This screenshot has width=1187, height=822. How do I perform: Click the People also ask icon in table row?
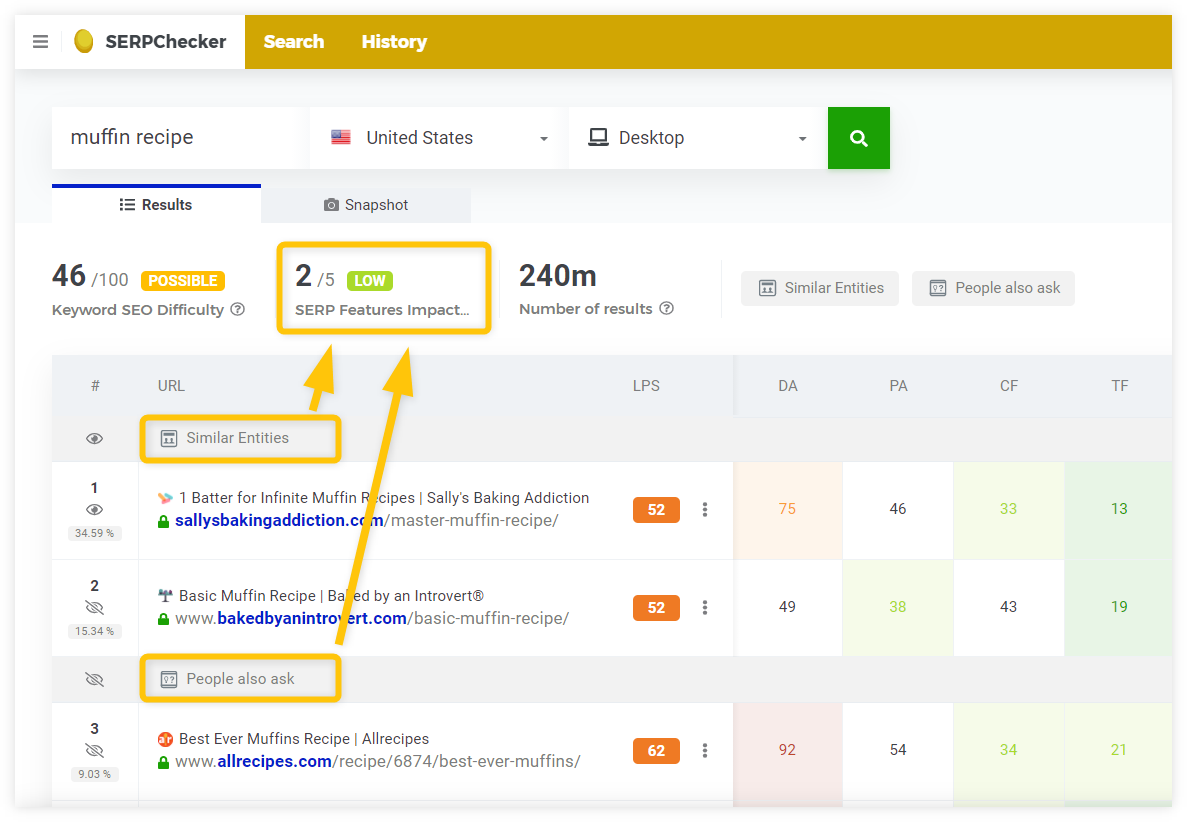click(169, 679)
